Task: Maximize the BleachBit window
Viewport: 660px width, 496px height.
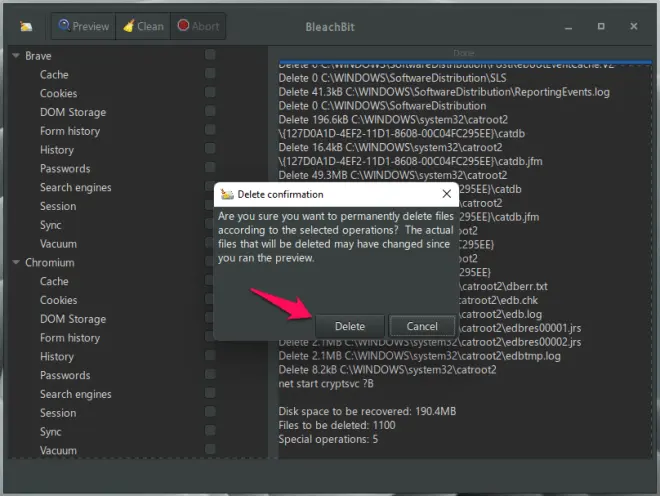Action: (x=601, y=27)
